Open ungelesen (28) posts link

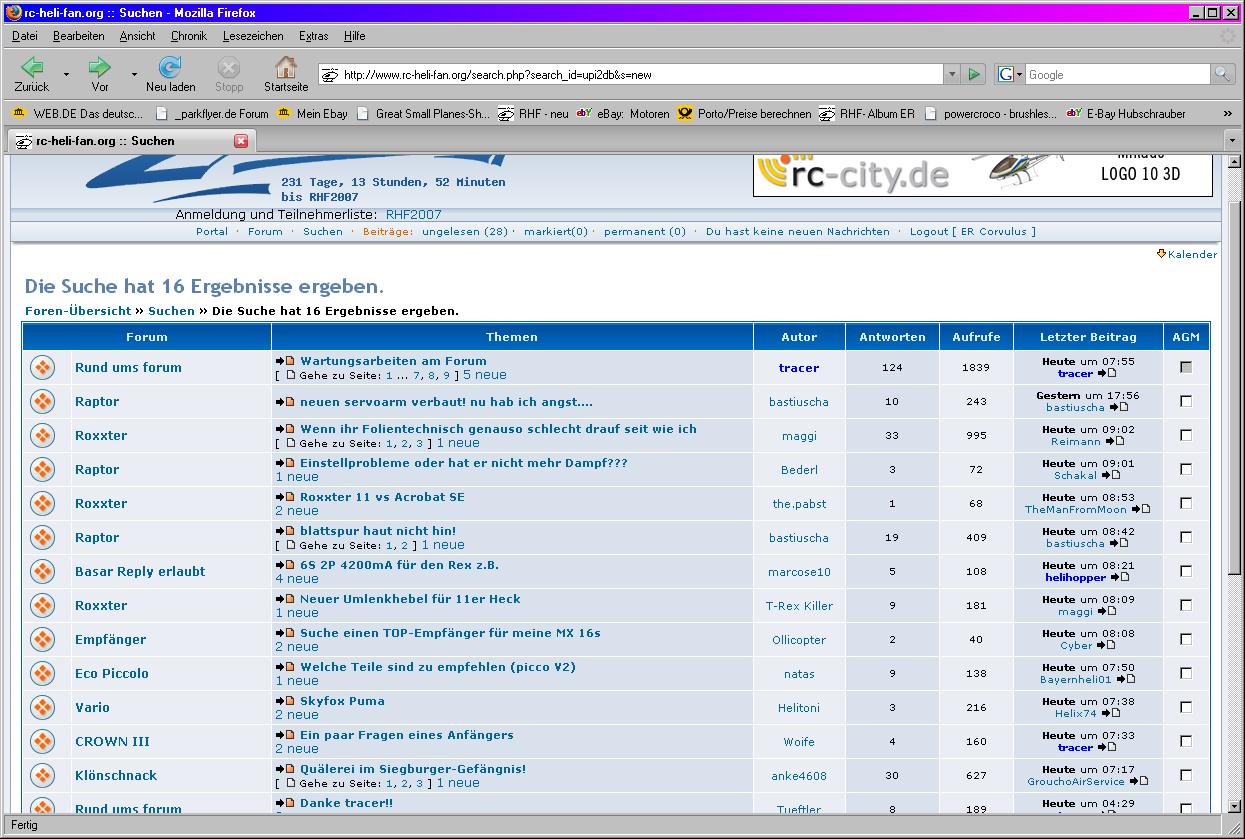(465, 231)
